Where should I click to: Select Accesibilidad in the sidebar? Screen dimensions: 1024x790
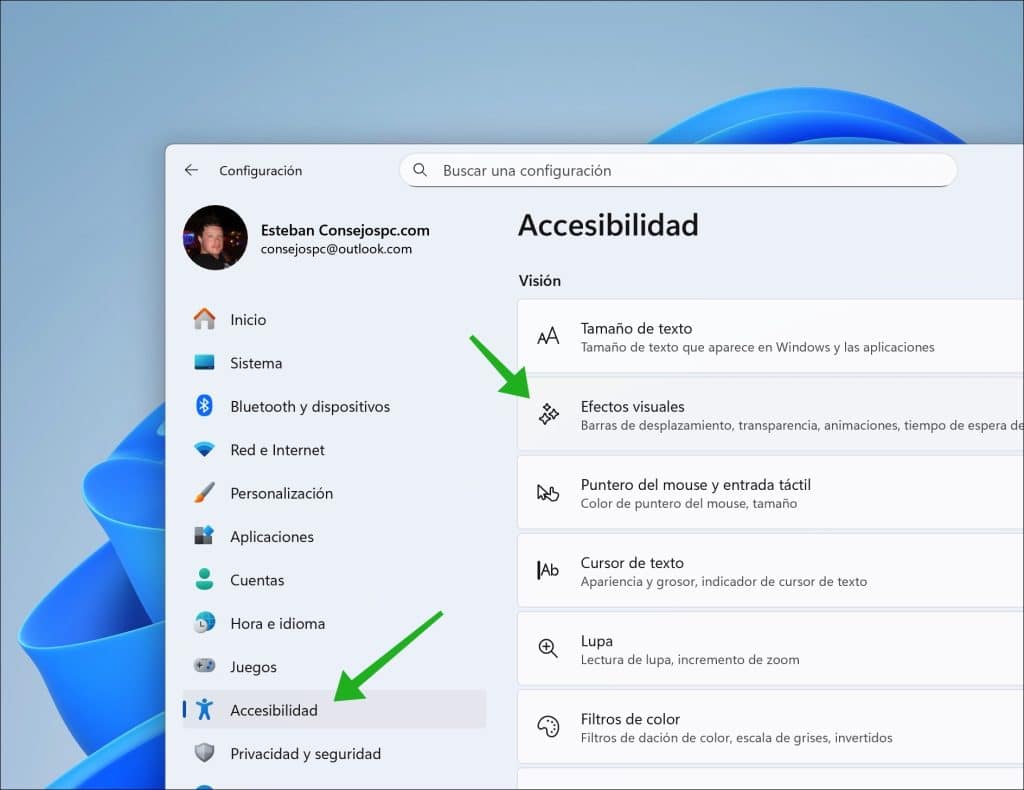point(273,710)
